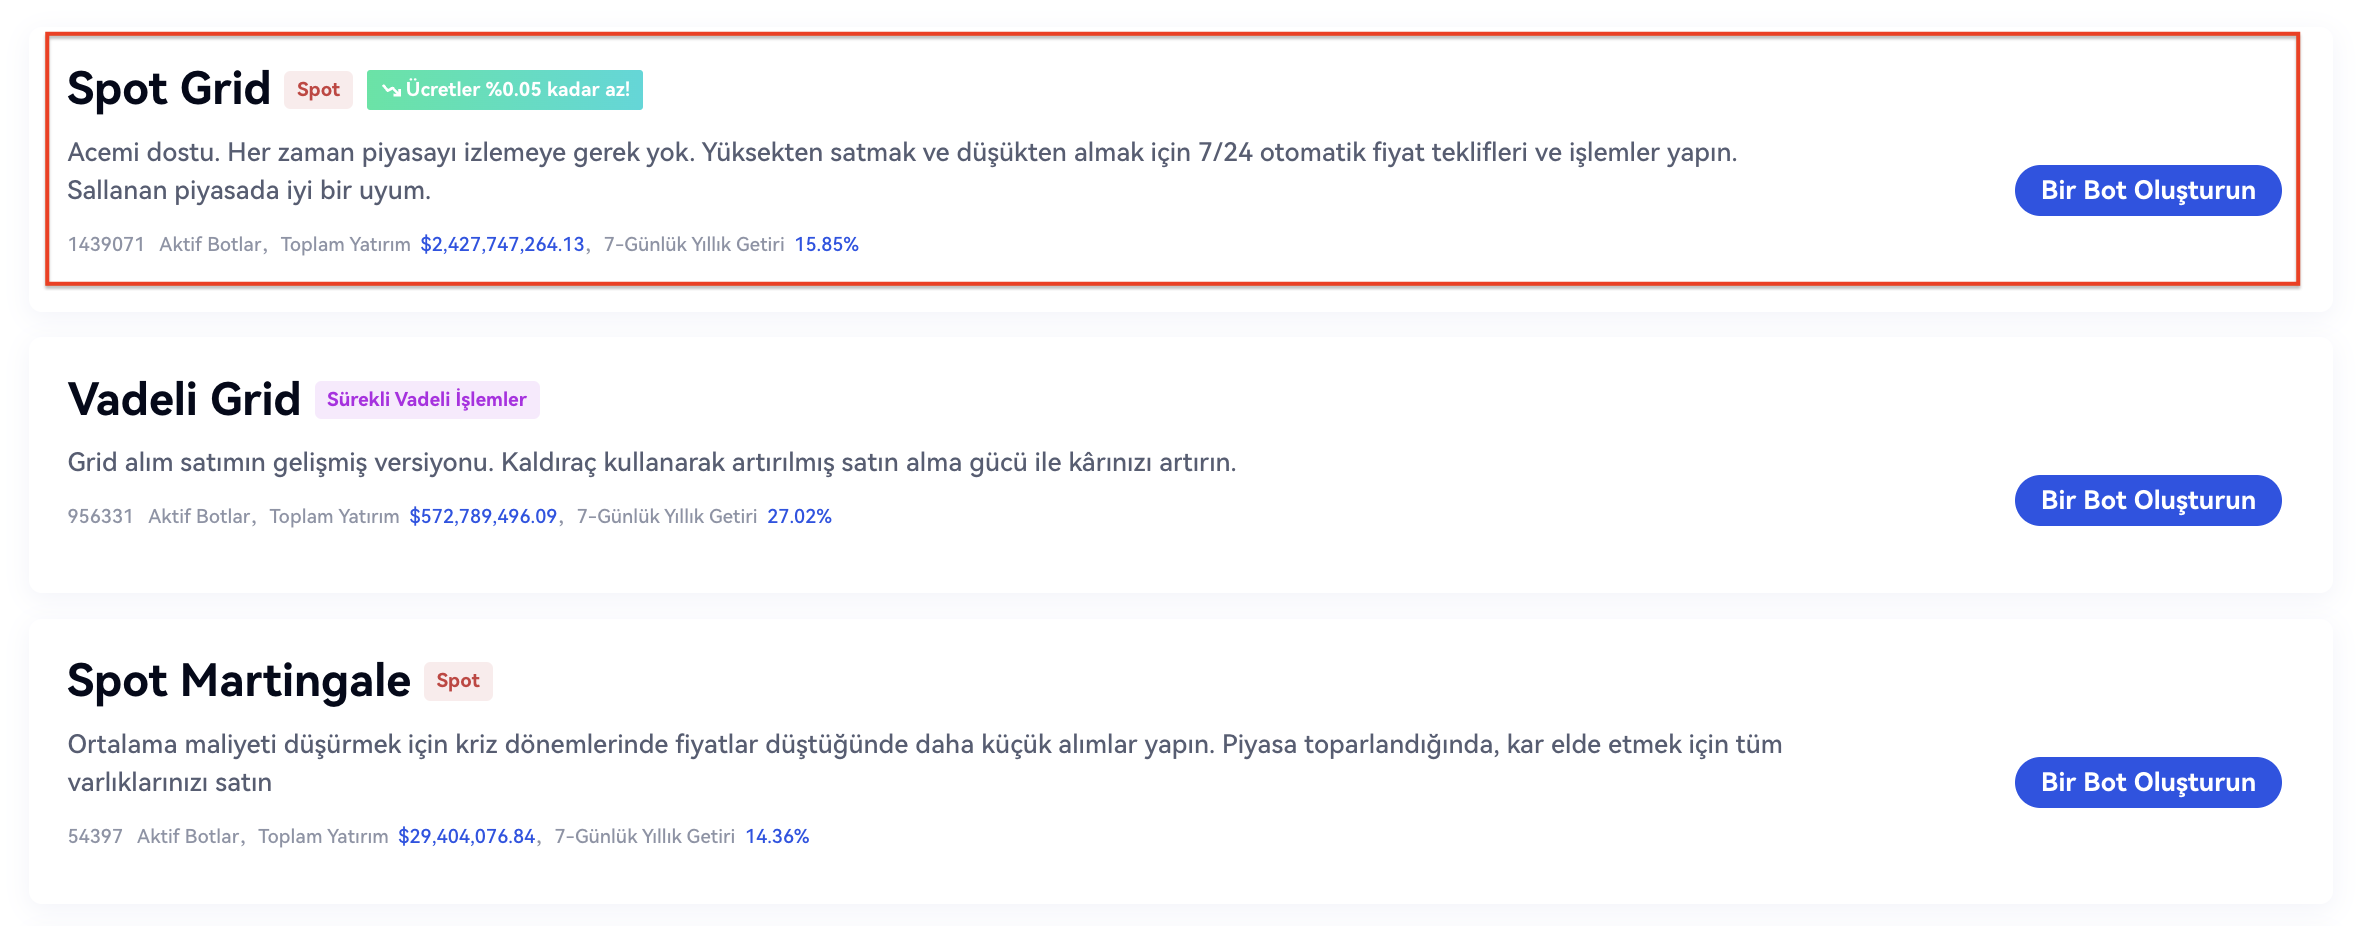The width and height of the screenshot is (2370, 926).
Task: Select the Sürekli Vadeli İşlemler tag
Action: (427, 400)
